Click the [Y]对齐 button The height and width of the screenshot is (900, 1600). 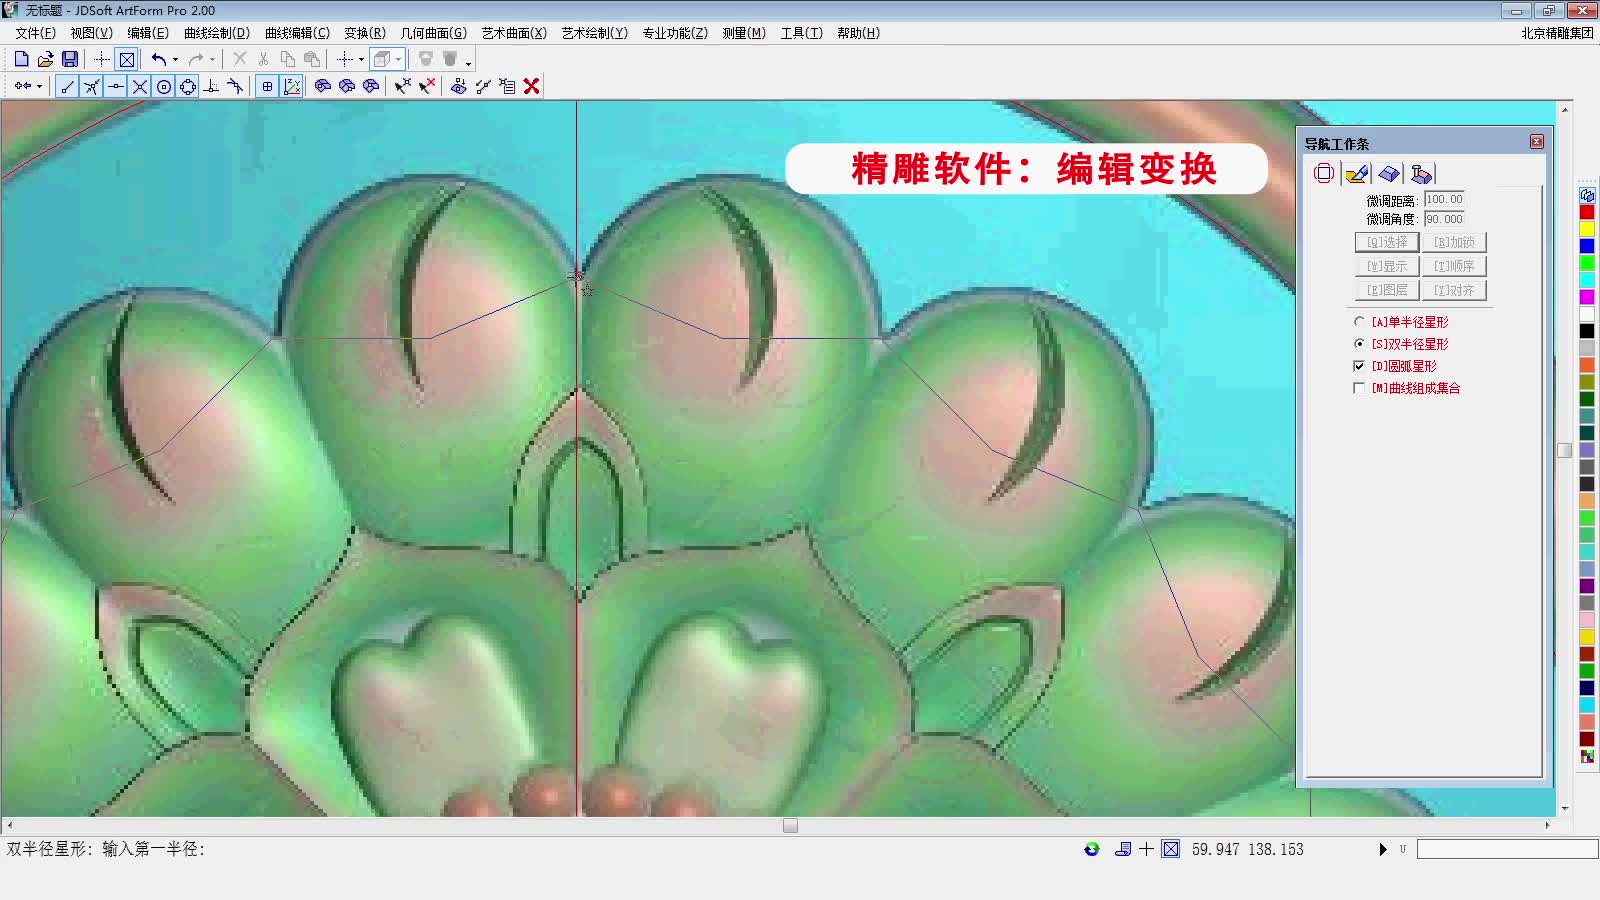pos(1456,290)
